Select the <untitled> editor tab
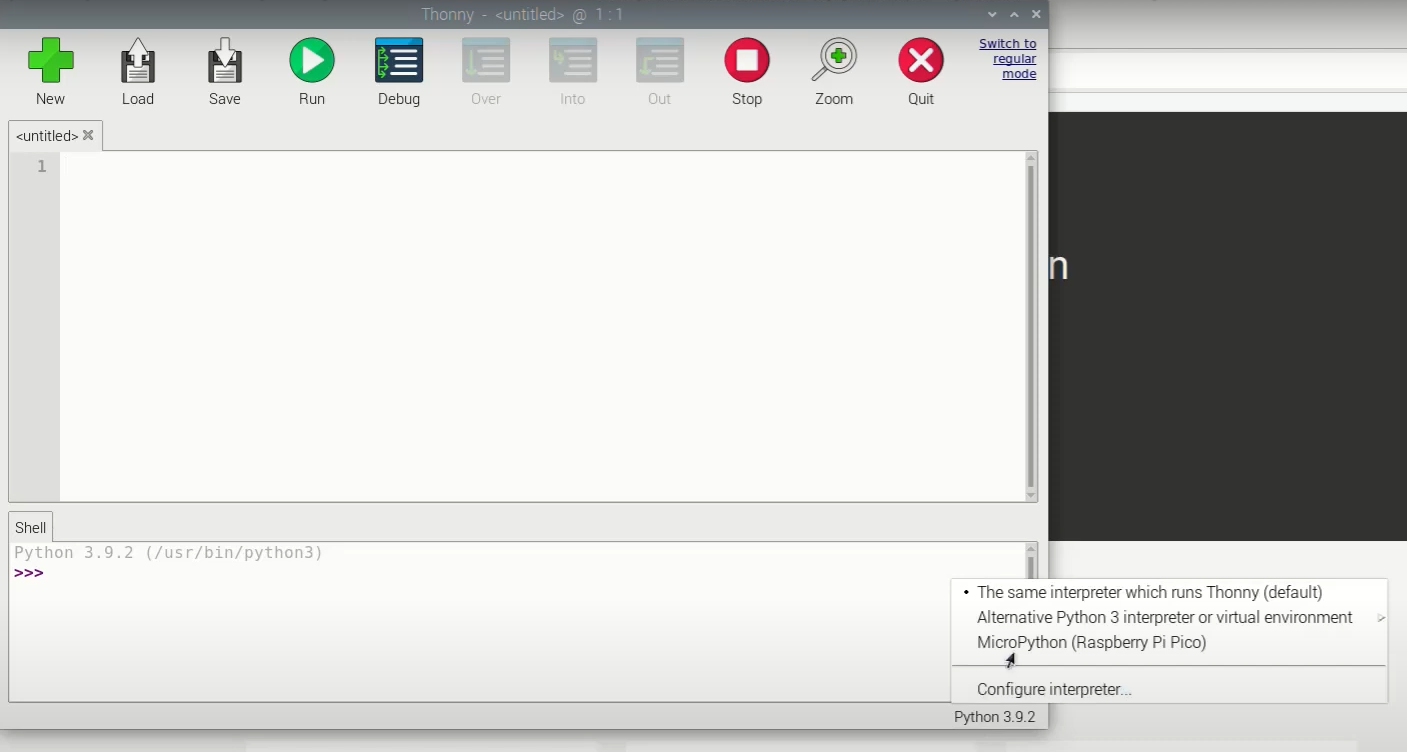This screenshot has width=1407, height=752. 47,136
